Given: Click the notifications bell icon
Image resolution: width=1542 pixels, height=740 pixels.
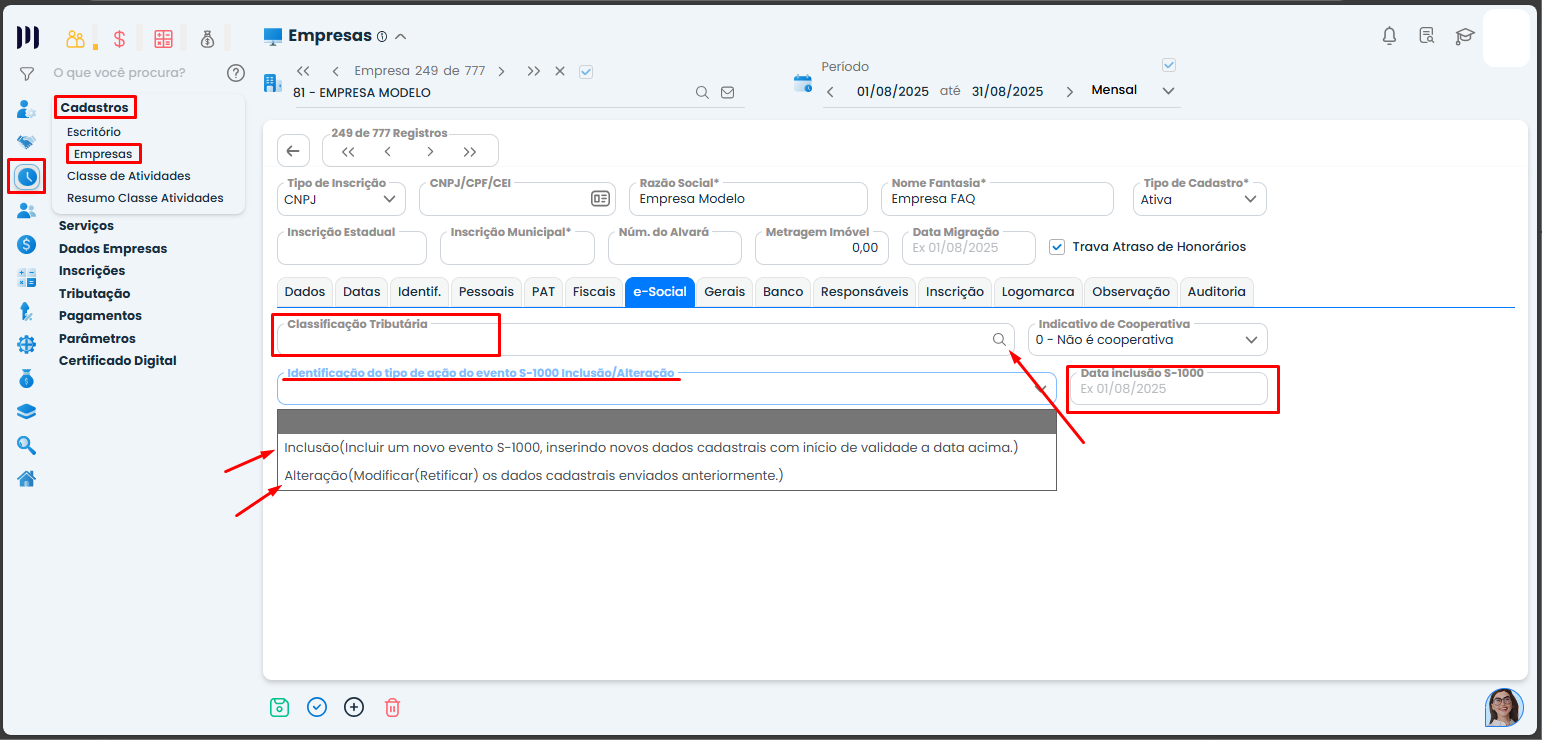Looking at the screenshot, I should (x=1389, y=36).
